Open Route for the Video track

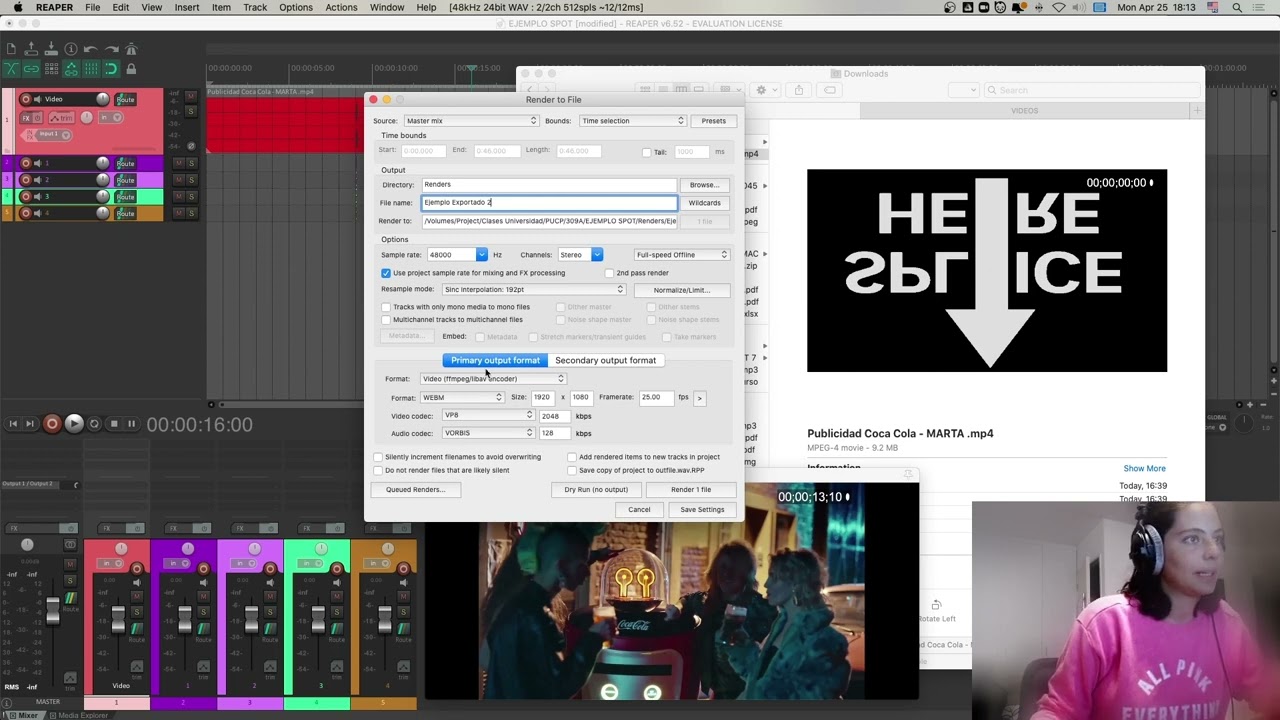coord(125,99)
